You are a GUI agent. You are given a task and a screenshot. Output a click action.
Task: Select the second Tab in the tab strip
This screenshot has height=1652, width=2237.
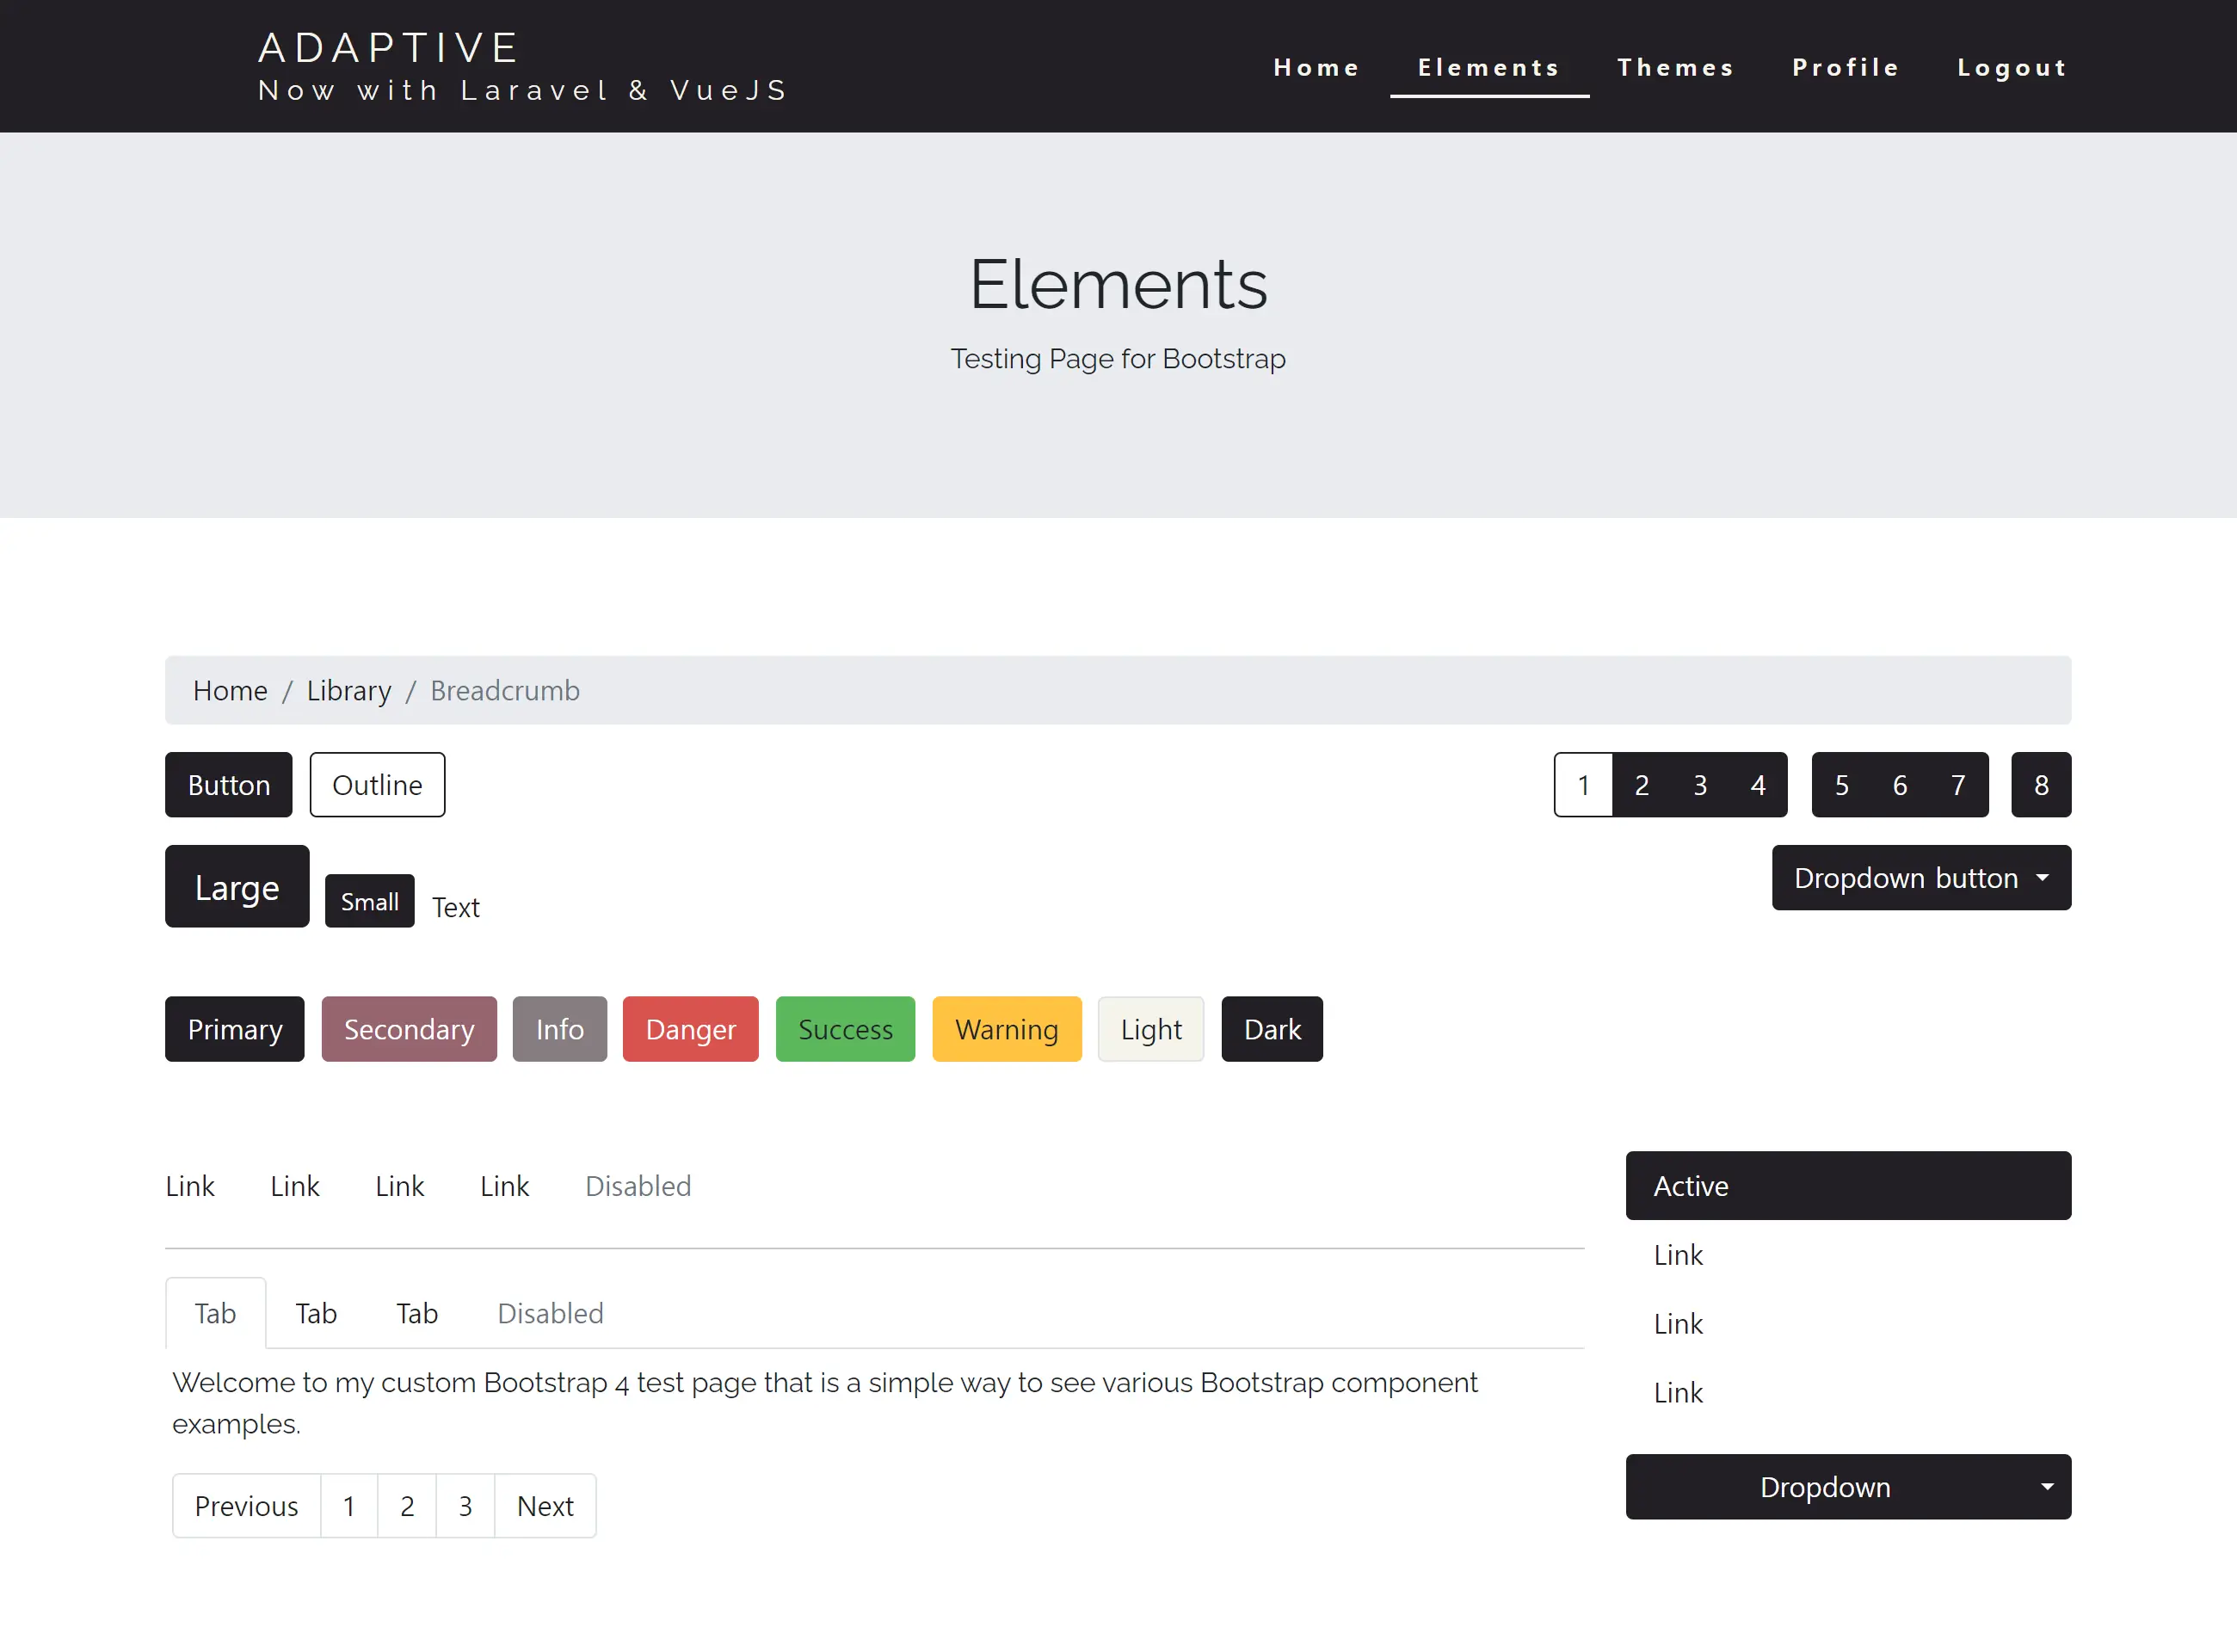tap(316, 1313)
